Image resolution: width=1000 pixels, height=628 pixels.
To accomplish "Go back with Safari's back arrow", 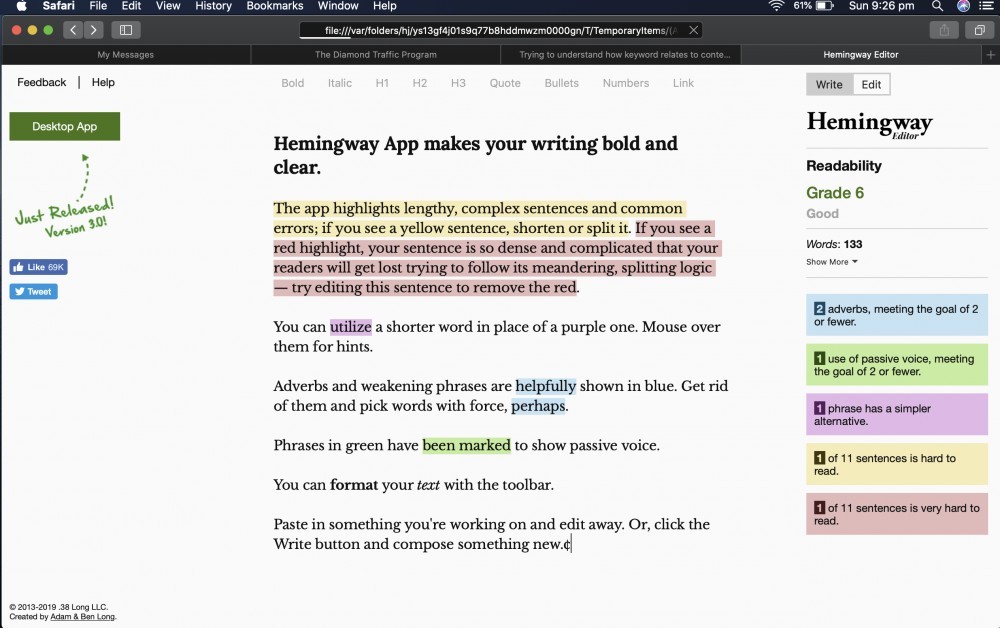I will click(73, 30).
